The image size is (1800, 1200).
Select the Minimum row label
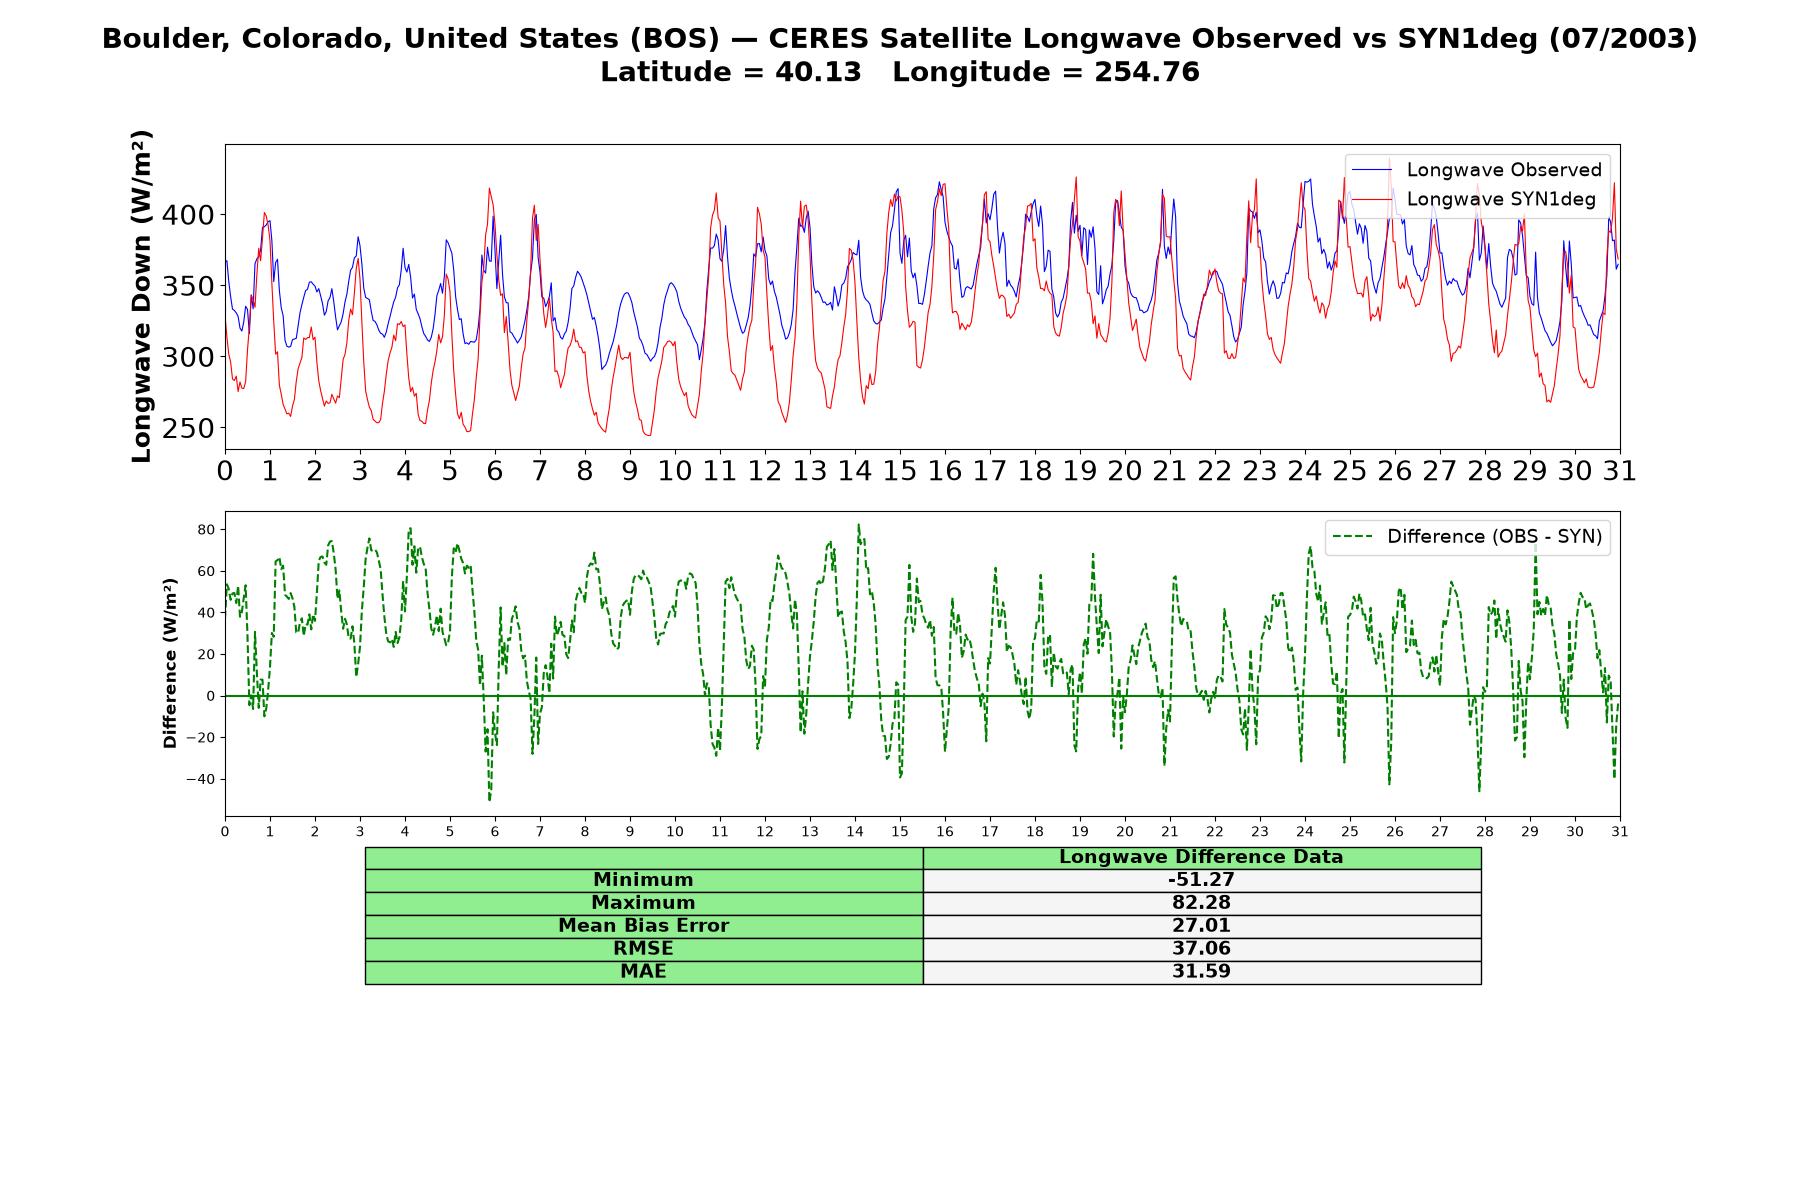tap(644, 880)
